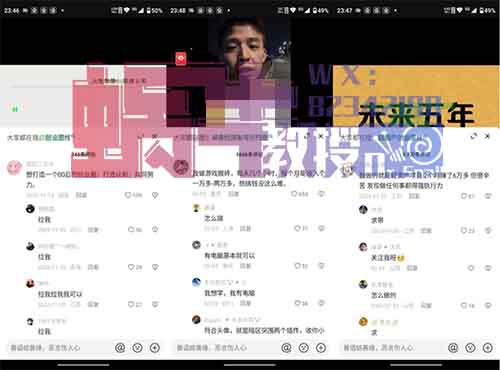The height and width of the screenshot is (370, 500).
Task: Tap the @ mention icon in right screenshot
Action: (x=453, y=348)
